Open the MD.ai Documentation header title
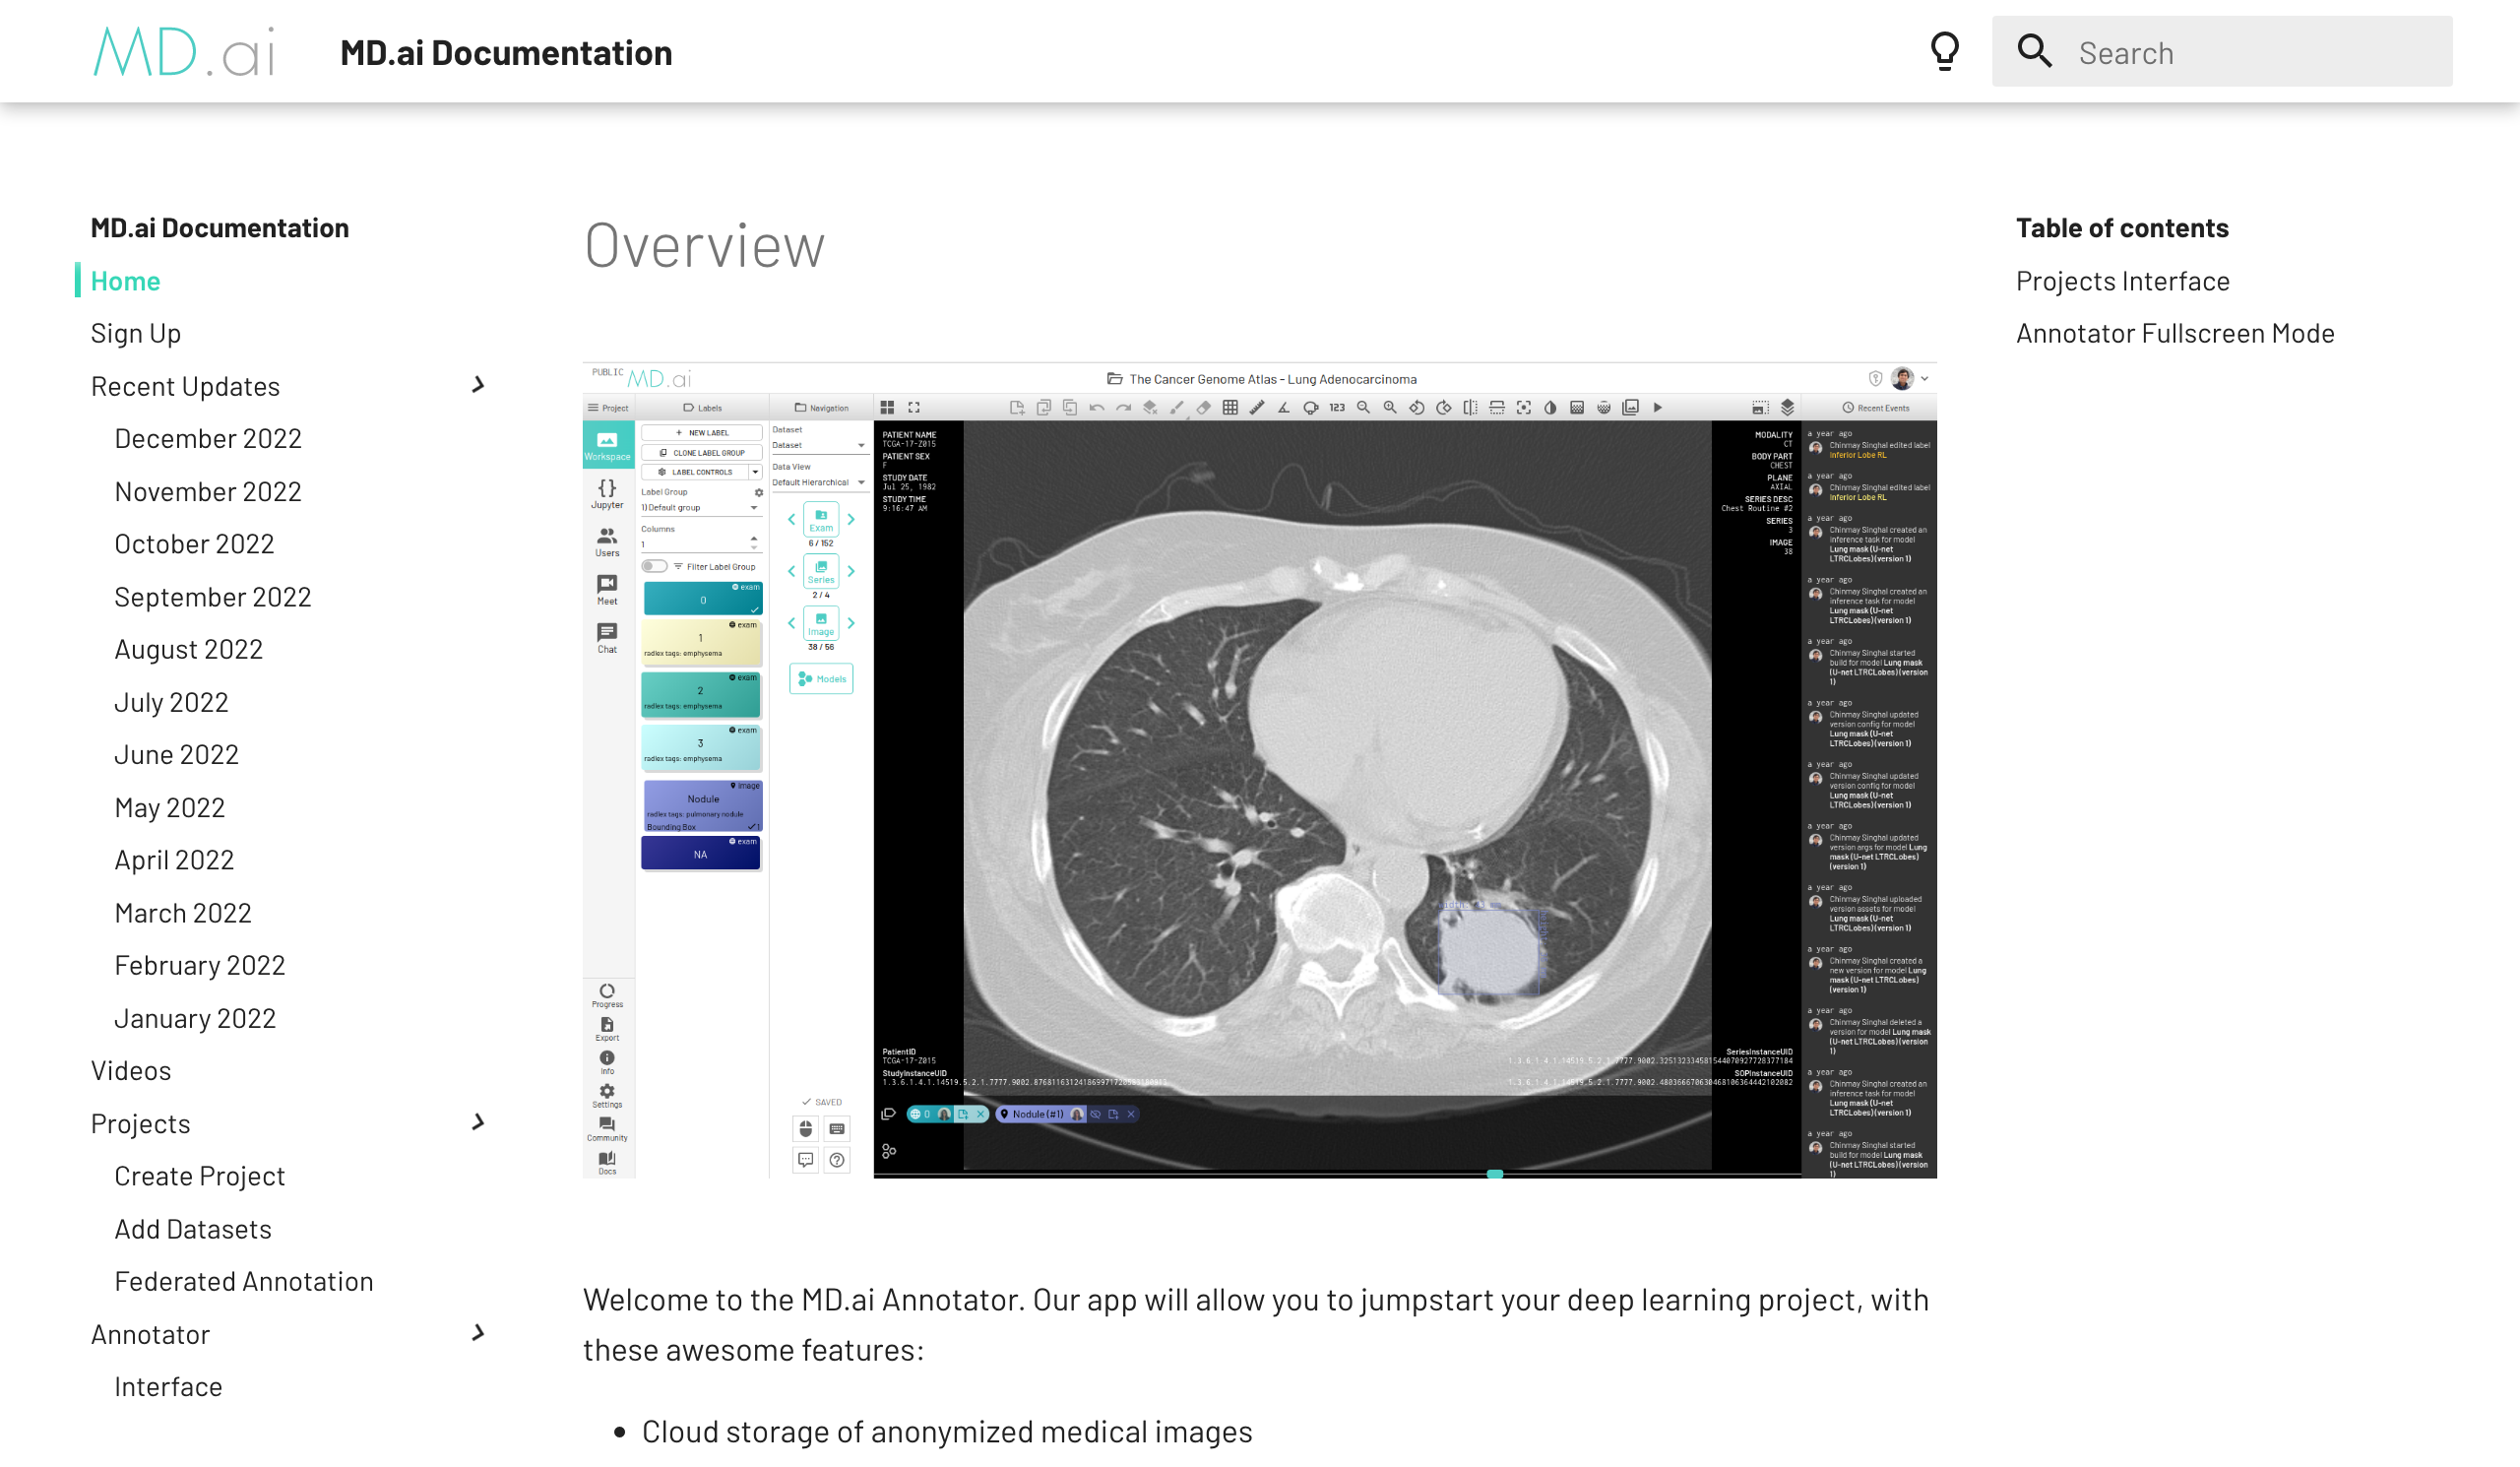Viewport: 2520px width, 1467px height. [506, 53]
